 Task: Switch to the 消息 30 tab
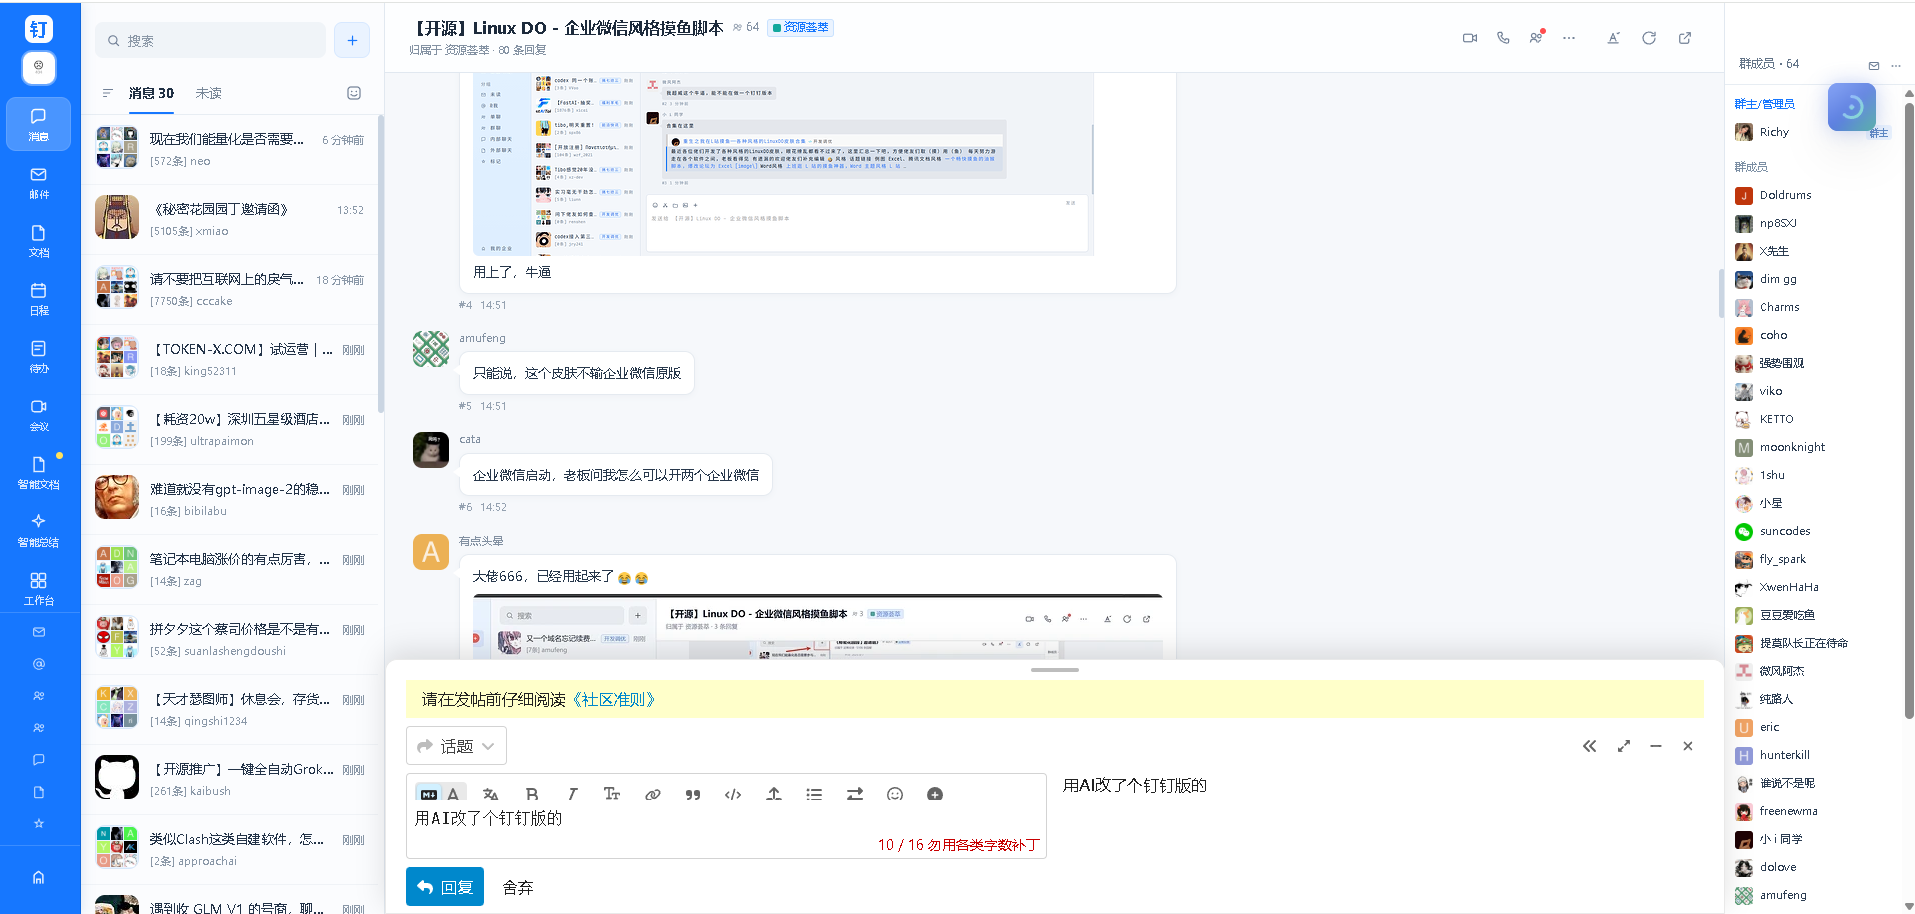pos(151,93)
